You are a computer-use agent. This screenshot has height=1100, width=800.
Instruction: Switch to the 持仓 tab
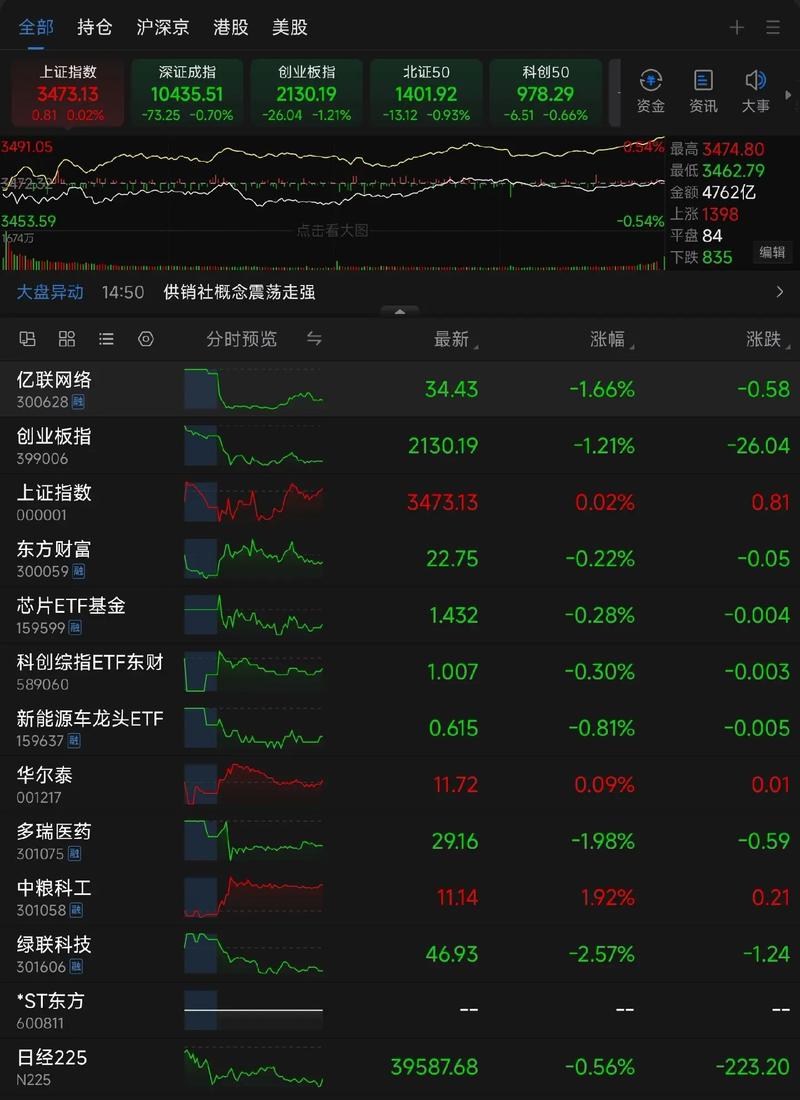[x=95, y=27]
